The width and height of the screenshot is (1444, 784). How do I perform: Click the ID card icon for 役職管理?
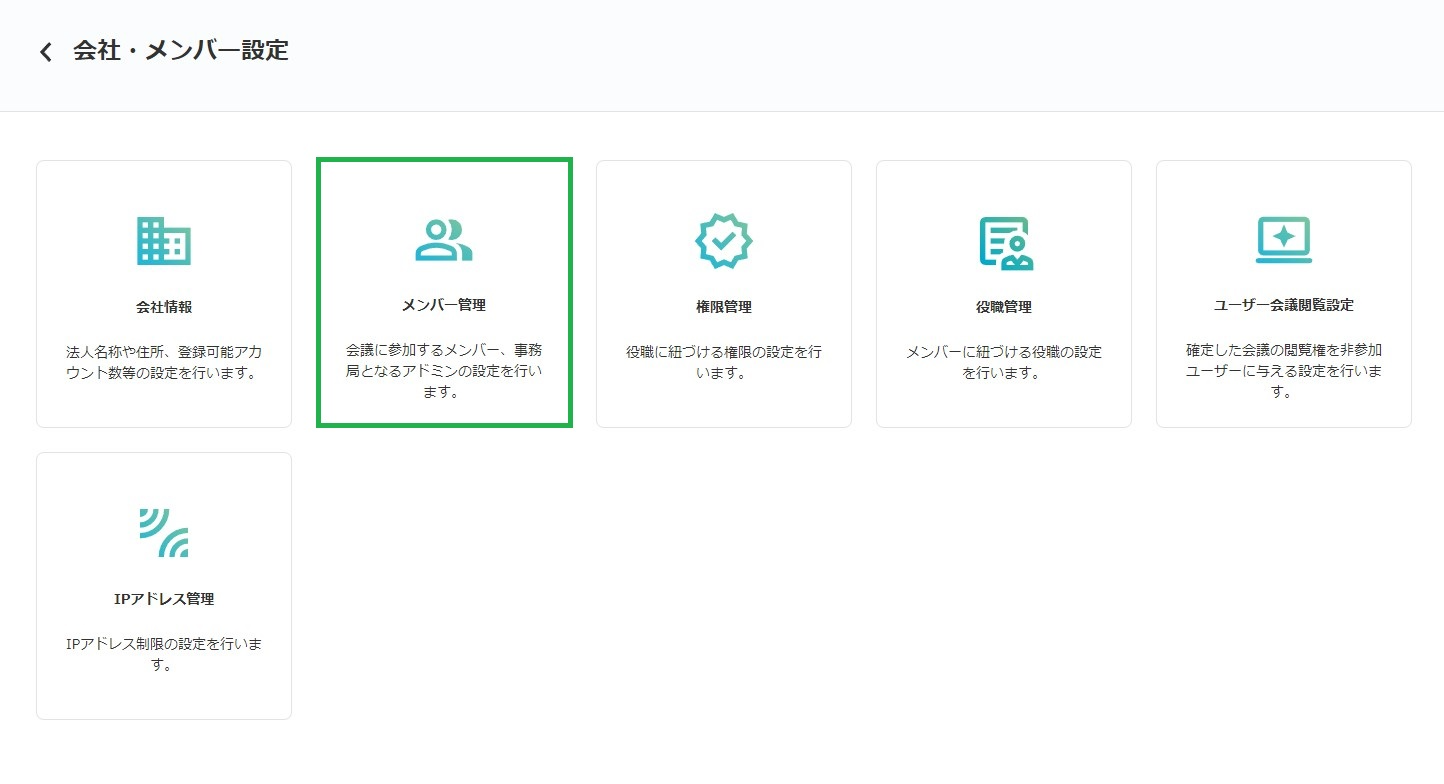[1004, 242]
